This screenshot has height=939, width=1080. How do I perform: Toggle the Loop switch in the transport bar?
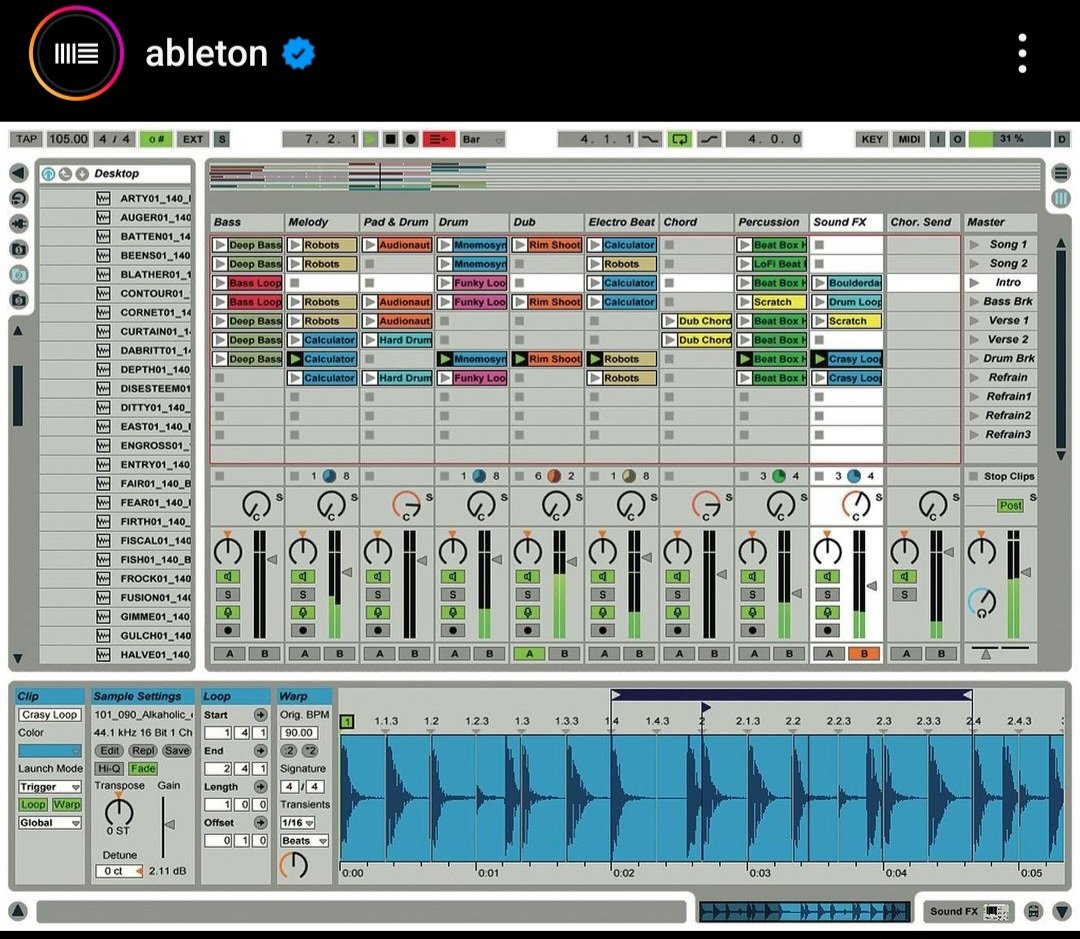[x=679, y=139]
